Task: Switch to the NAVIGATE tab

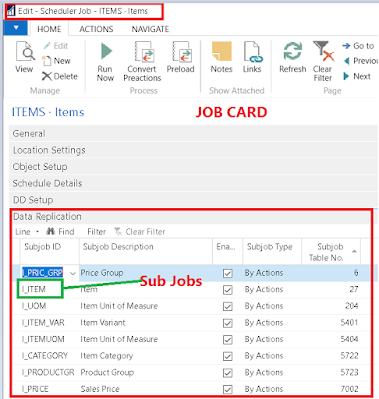Action: click(x=150, y=29)
